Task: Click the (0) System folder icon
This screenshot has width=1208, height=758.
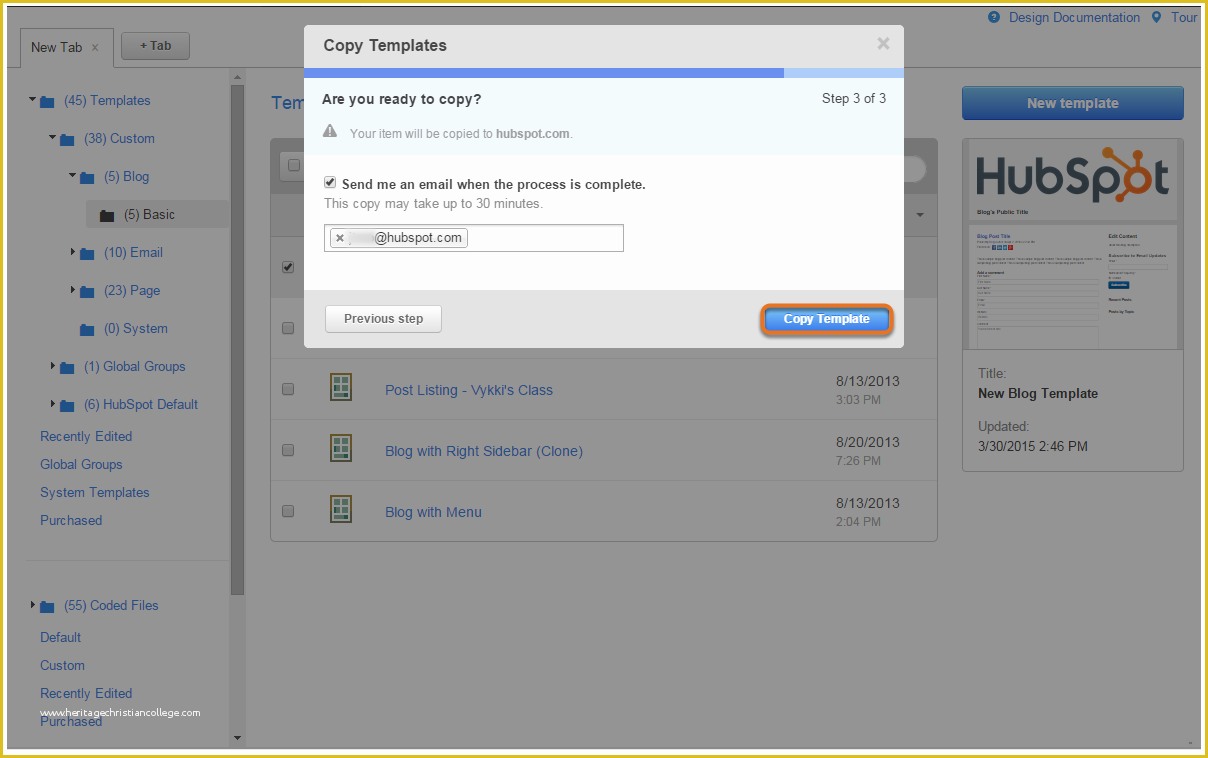Action: [87, 329]
